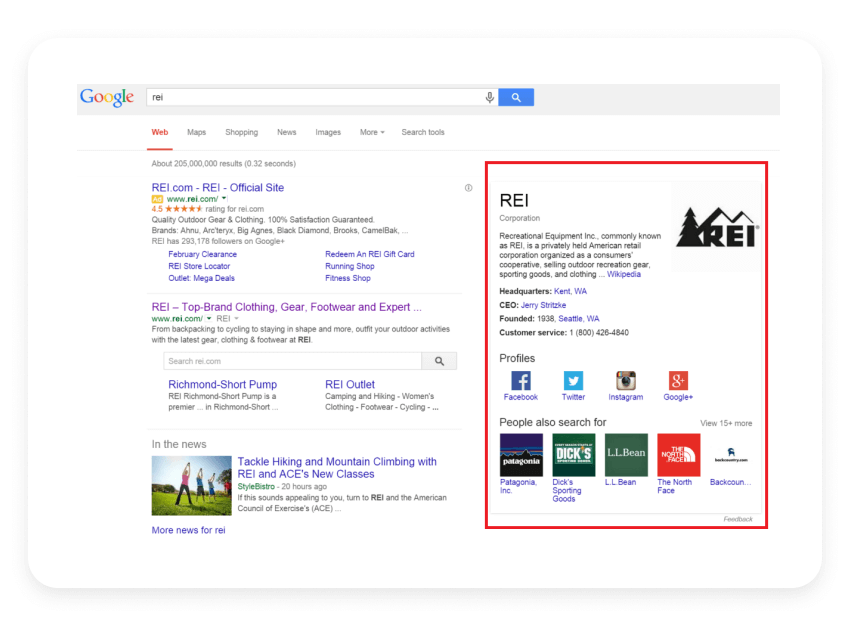Viewport: 850px width, 626px height.
Task: Expand the URL dropdown arrow under REI.com ad
Action: coord(222,200)
